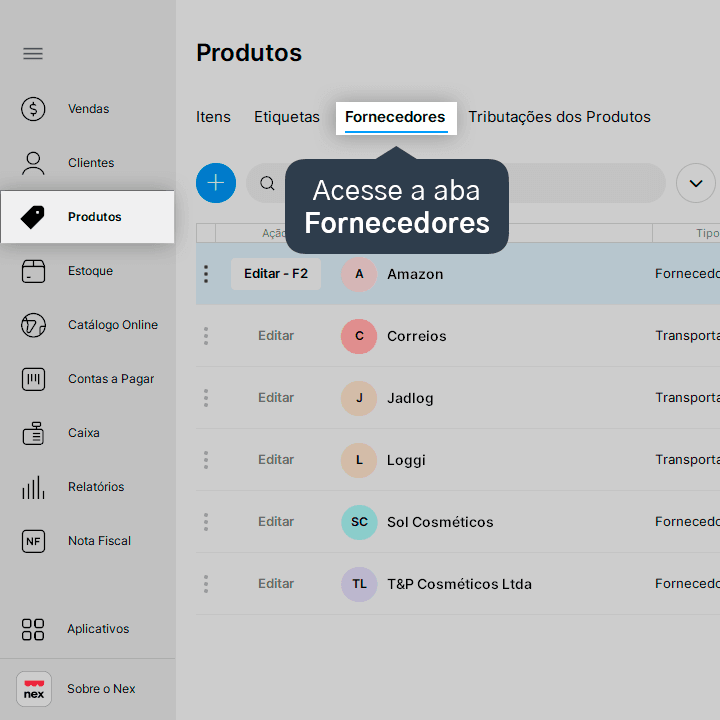Open Sobre o Nex link

[x=101, y=689]
